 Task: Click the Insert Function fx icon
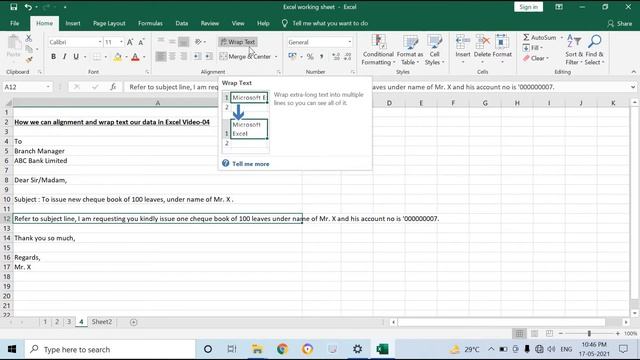[x=113, y=87]
